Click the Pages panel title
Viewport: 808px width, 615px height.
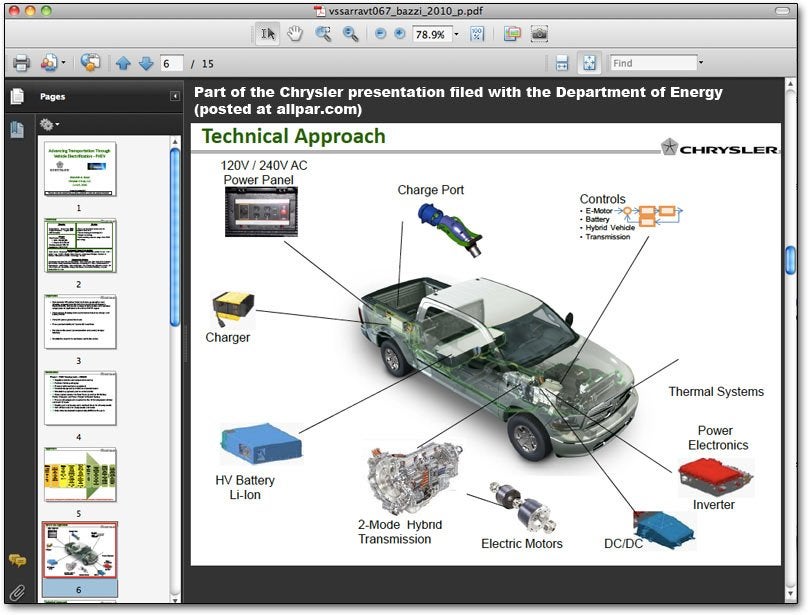point(53,96)
